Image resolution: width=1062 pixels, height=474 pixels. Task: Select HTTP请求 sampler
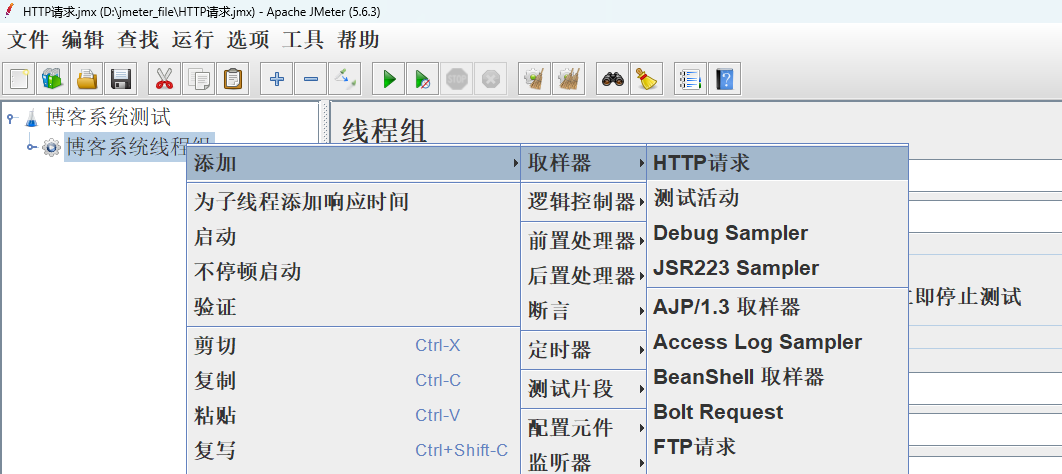pyautogui.click(x=778, y=163)
